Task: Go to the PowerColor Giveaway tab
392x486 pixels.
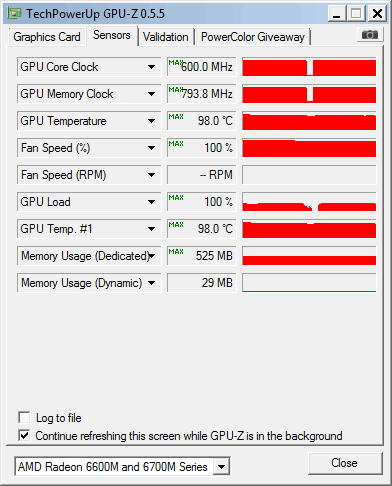Action: coord(253,37)
